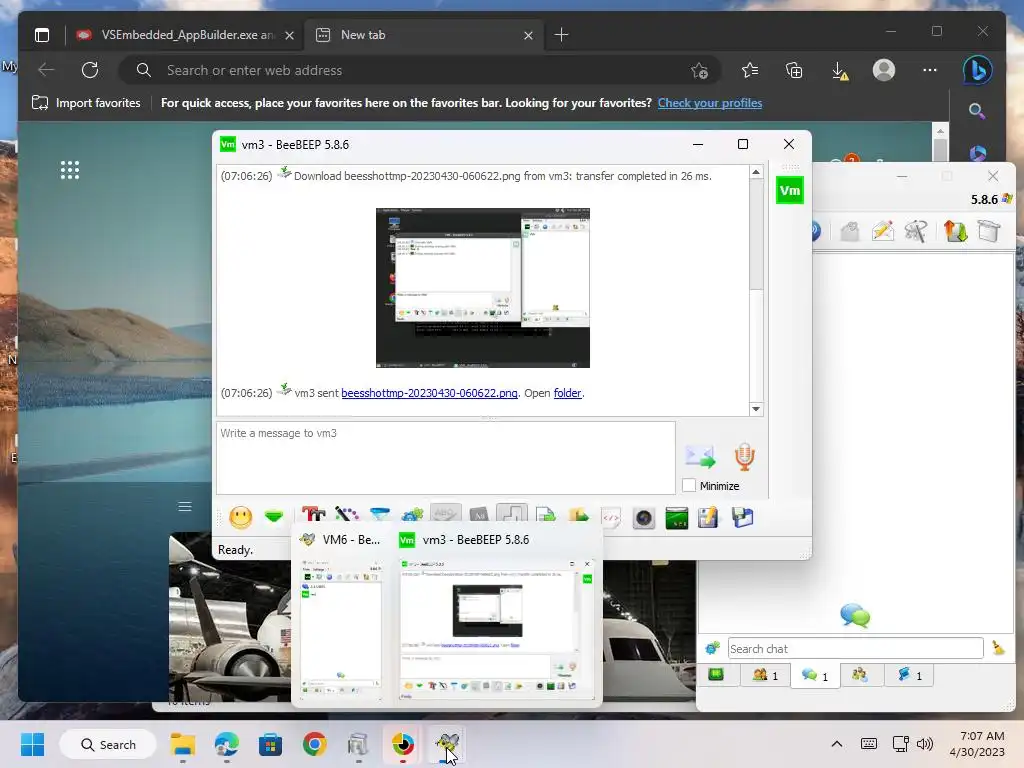This screenshot has width=1024, height=768.
Task: Select the vm3 - BeeBEEP 5.8.6 taskbar preview
Action: click(497, 614)
